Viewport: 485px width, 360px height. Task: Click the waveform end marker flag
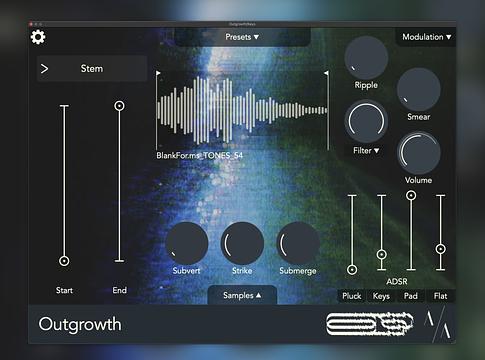pyautogui.click(x=326, y=73)
